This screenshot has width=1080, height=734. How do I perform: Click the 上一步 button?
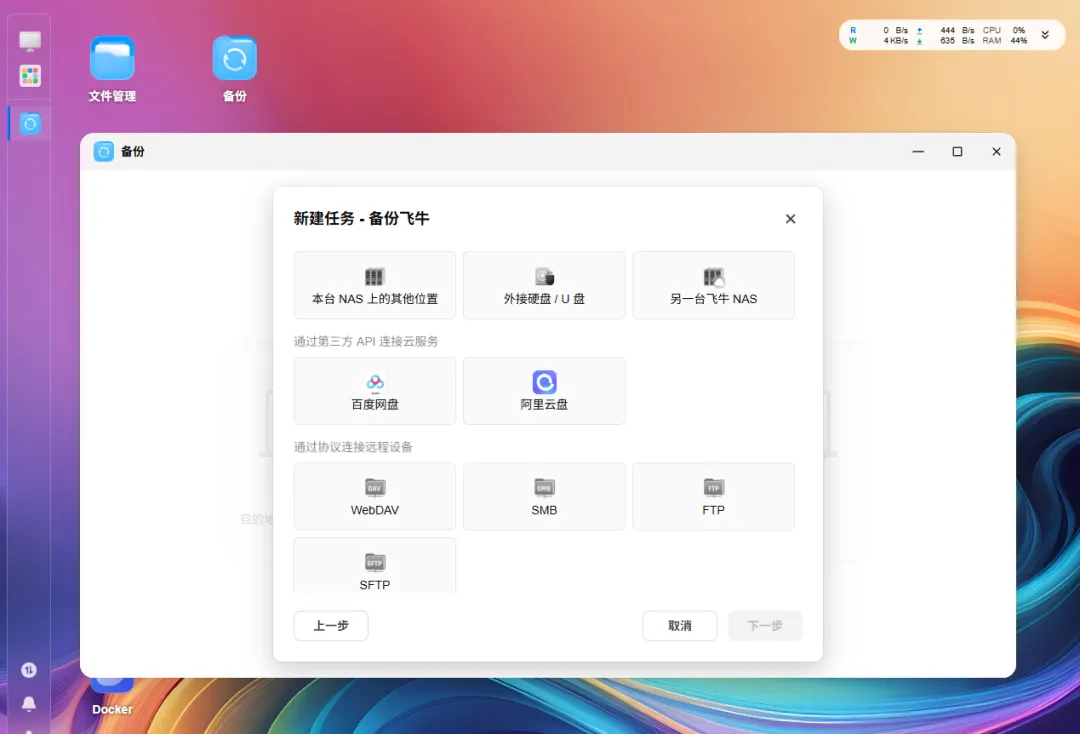pyautogui.click(x=331, y=626)
